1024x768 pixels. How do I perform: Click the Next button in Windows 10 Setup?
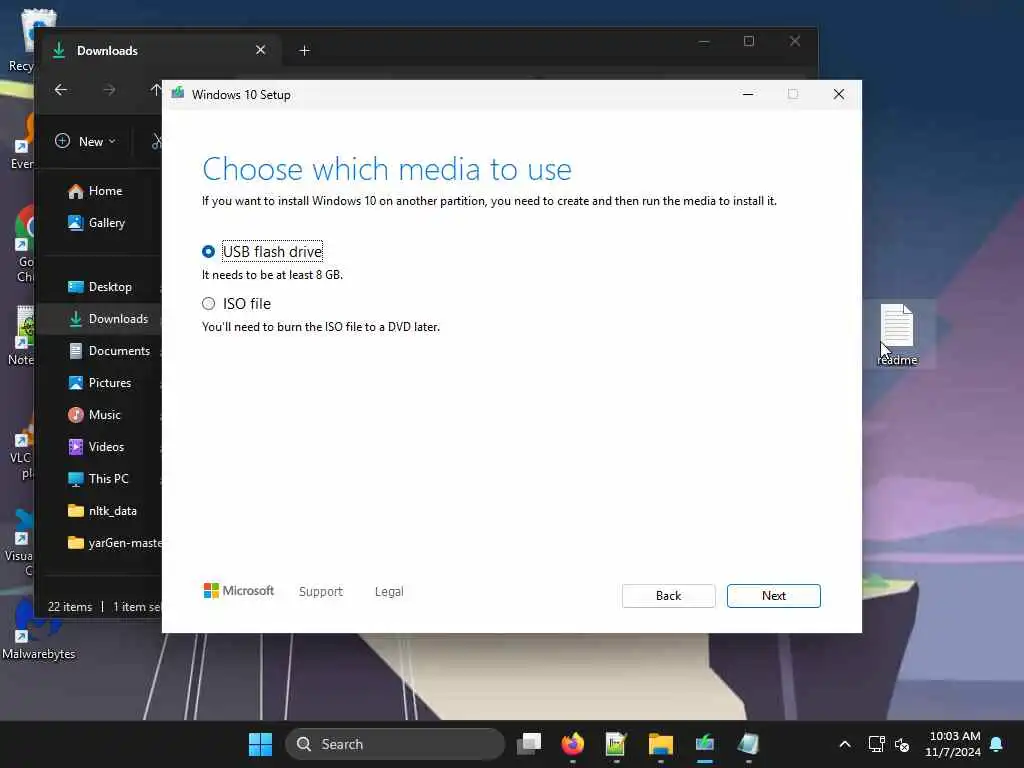coord(773,596)
